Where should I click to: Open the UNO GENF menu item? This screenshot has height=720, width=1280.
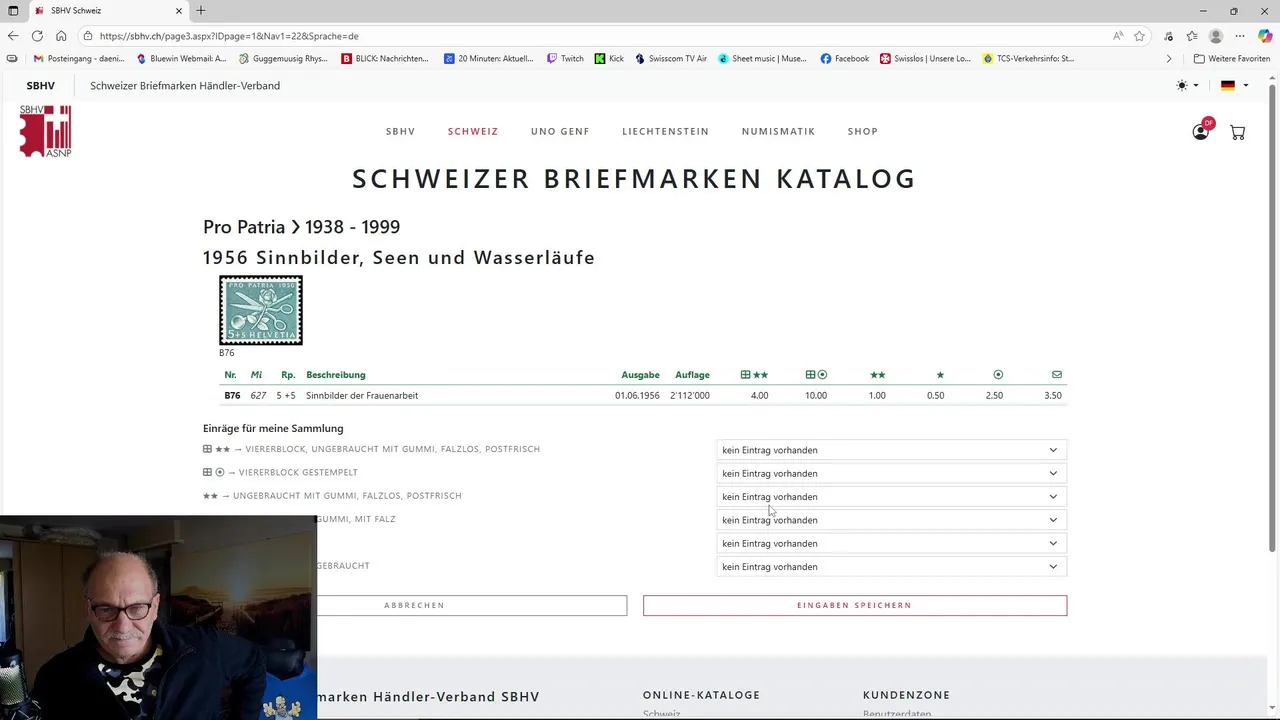(560, 132)
